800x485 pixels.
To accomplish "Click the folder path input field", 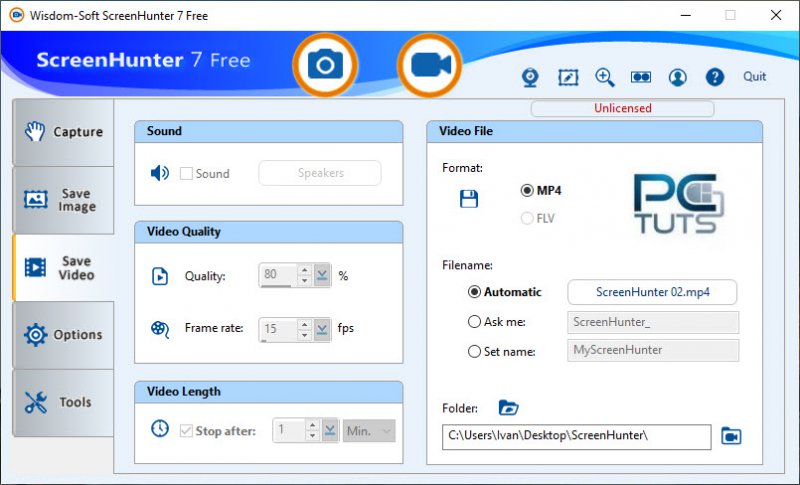I will [x=577, y=437].
